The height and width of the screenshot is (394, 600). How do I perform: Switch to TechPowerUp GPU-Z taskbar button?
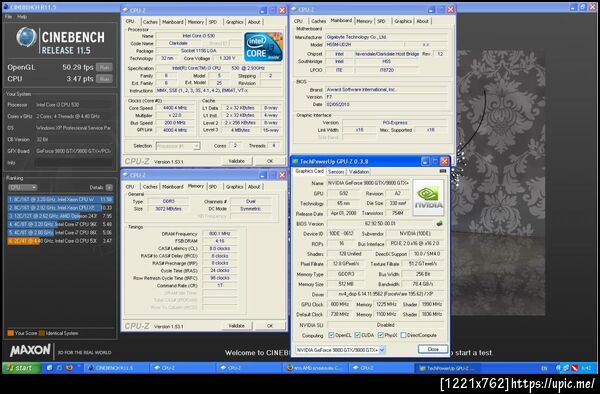(x=447, y=368)
